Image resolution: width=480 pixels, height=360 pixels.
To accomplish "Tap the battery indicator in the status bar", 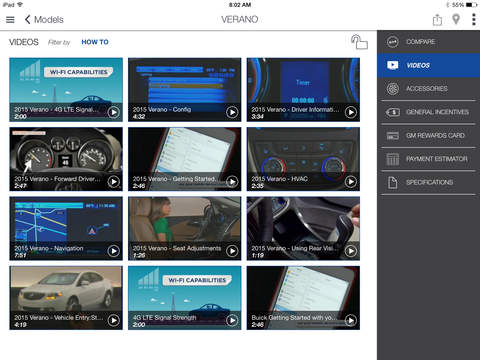I will pyautogui.click(x=471, y=5).
